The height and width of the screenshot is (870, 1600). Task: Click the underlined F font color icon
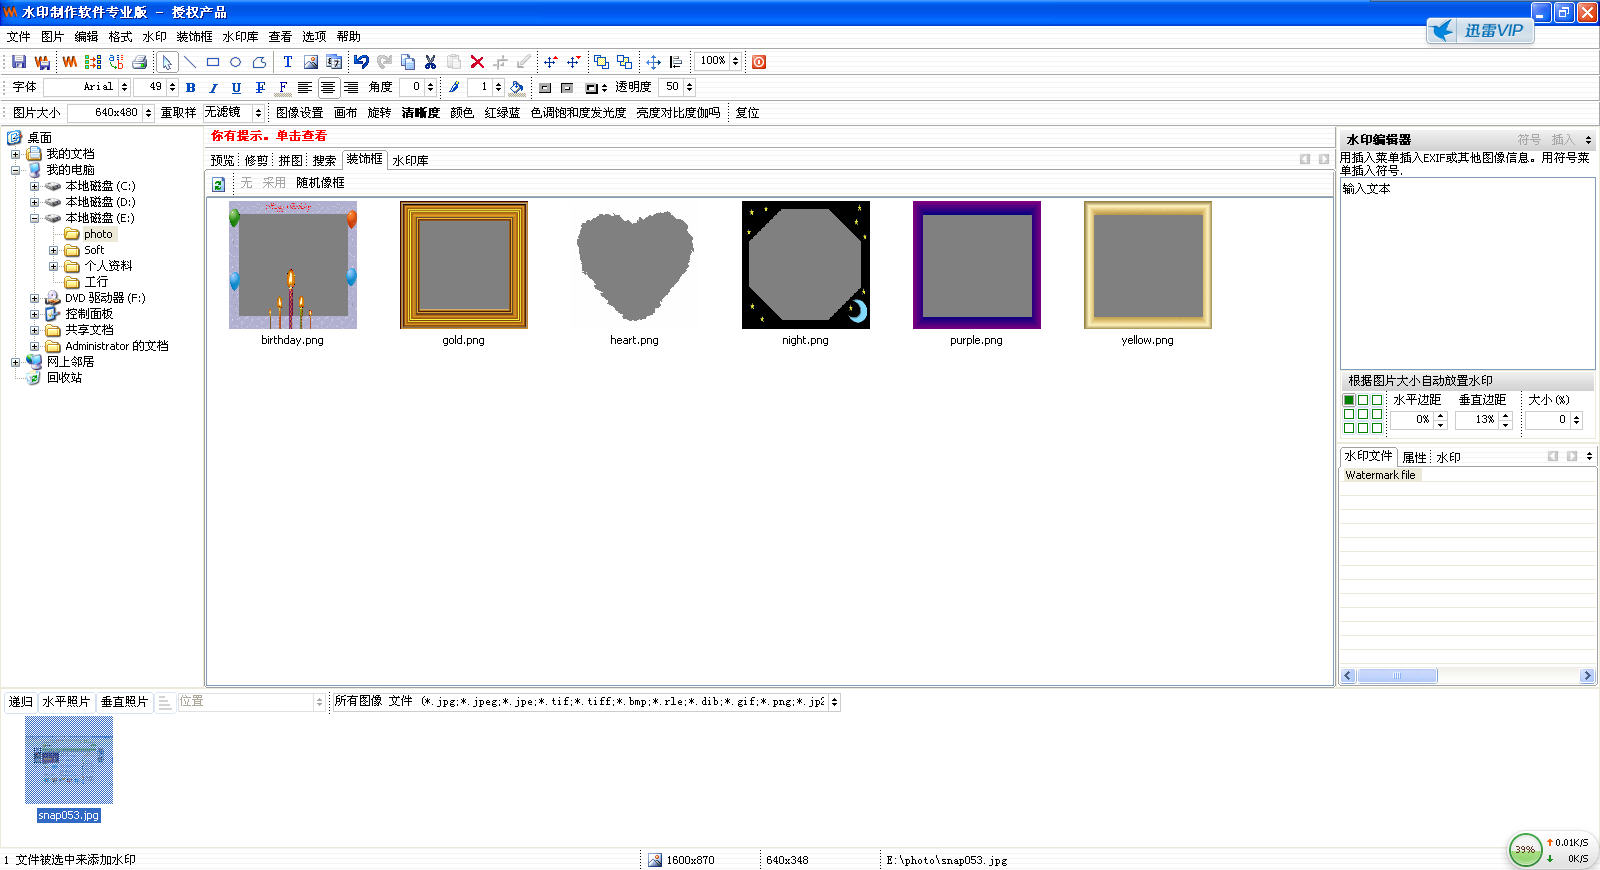click(283, 87)
